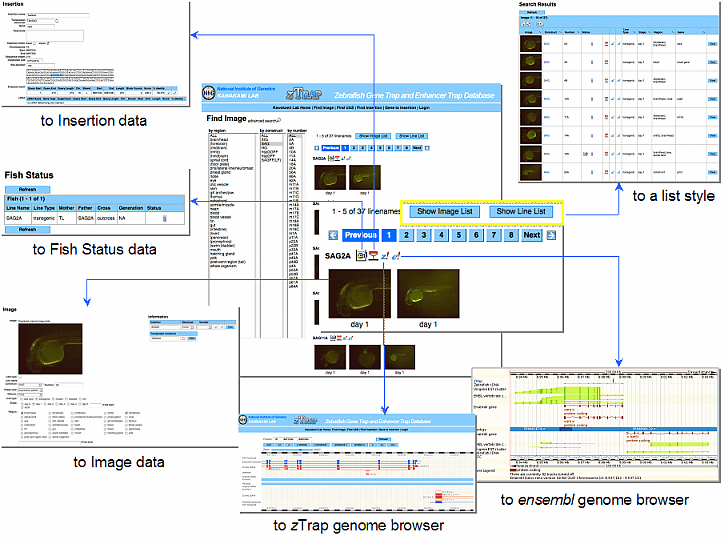Open the first SAG2A day 1 thumbnail
Viewport: 725px width, 540px height.
coord(359,292)
